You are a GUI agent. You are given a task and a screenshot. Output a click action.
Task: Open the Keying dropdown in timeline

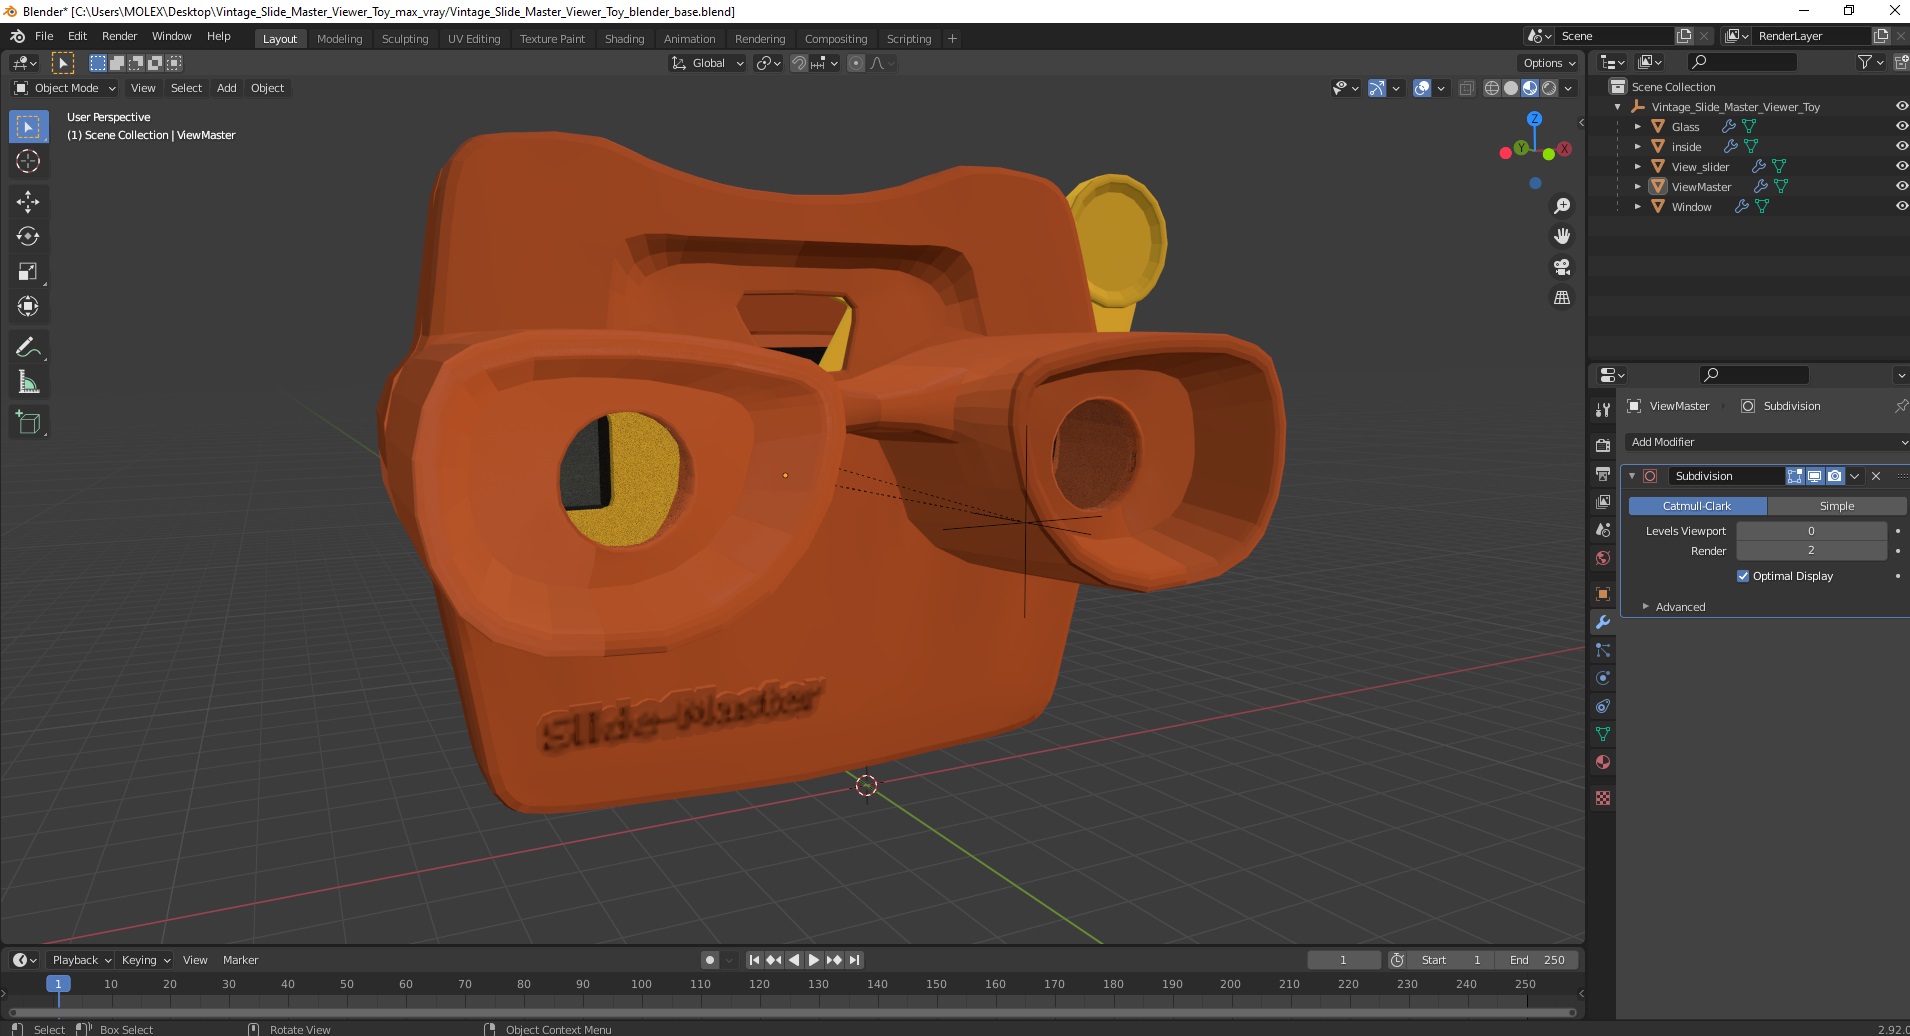coord(145,960)
